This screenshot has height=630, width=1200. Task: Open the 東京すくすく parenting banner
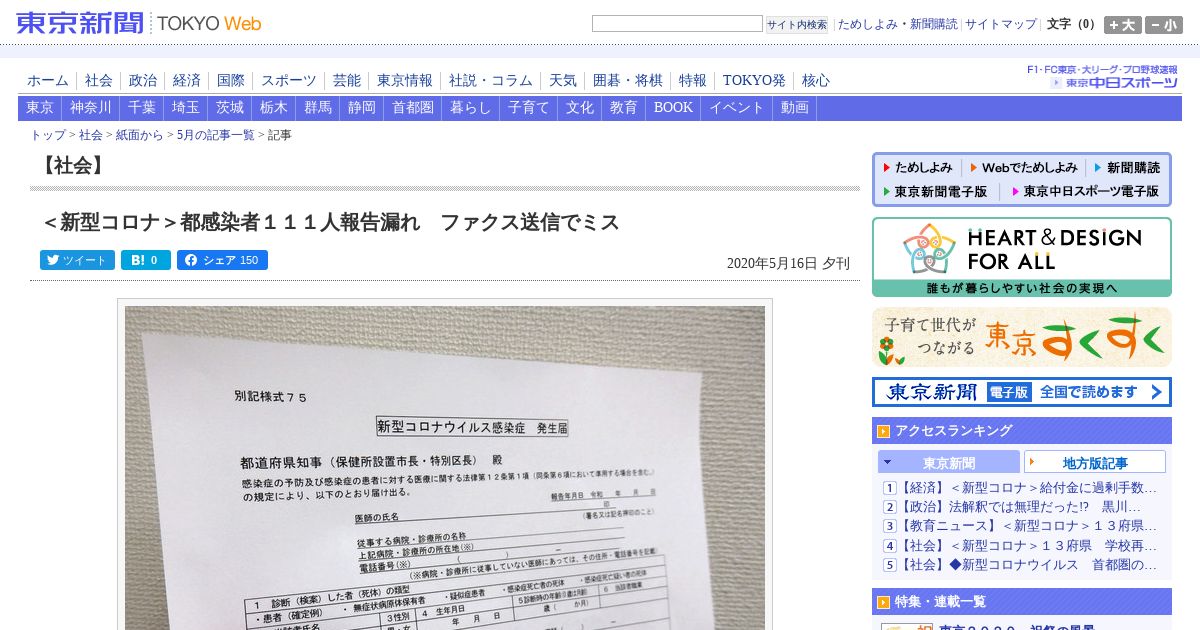pyautogui.click(x=1021, y=337)
